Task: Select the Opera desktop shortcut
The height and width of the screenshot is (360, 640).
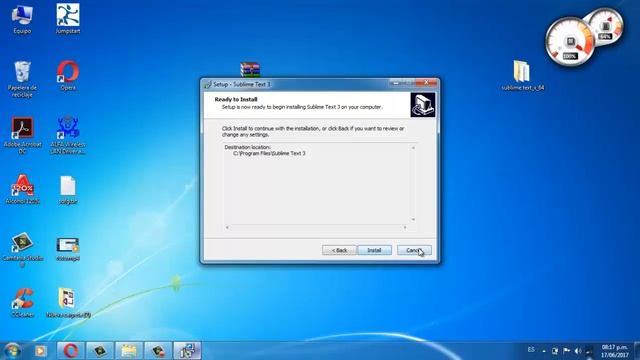Action: 68,76
